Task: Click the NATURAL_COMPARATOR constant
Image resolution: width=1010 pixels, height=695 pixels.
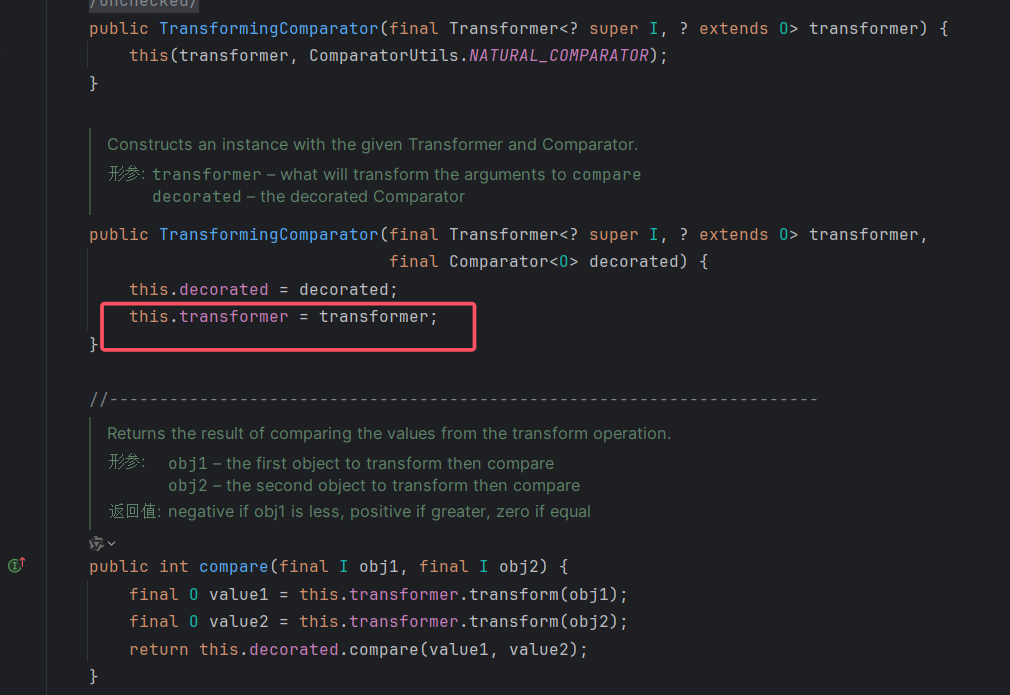Action: point(558,56)
